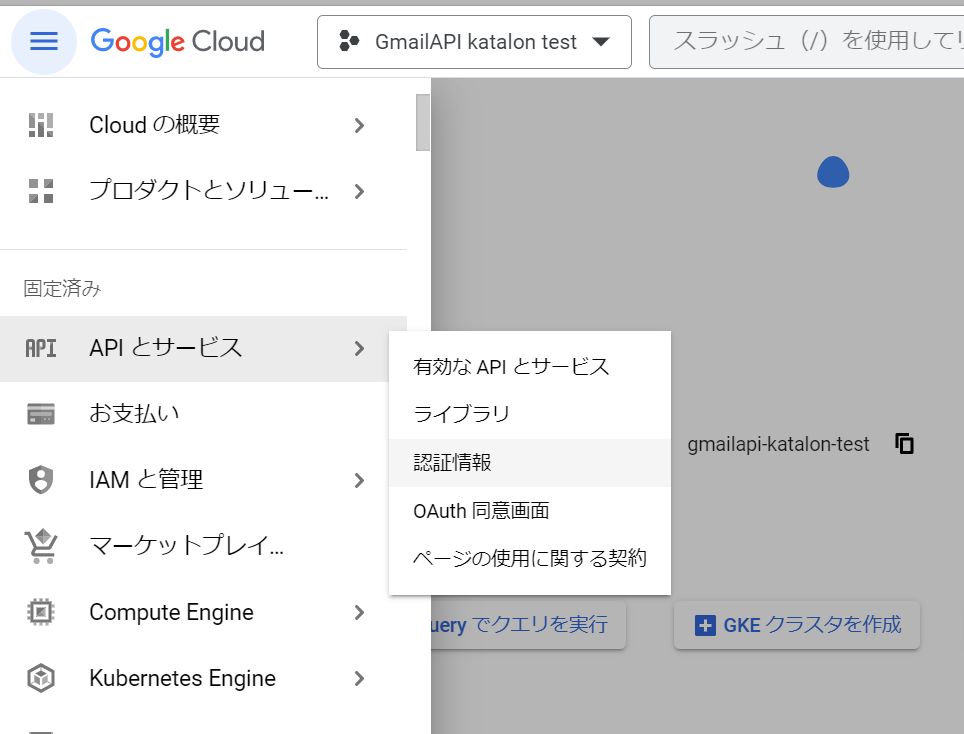Select the Compute Engine chip icon
This screenshot has height=734, width=964.
41,612
